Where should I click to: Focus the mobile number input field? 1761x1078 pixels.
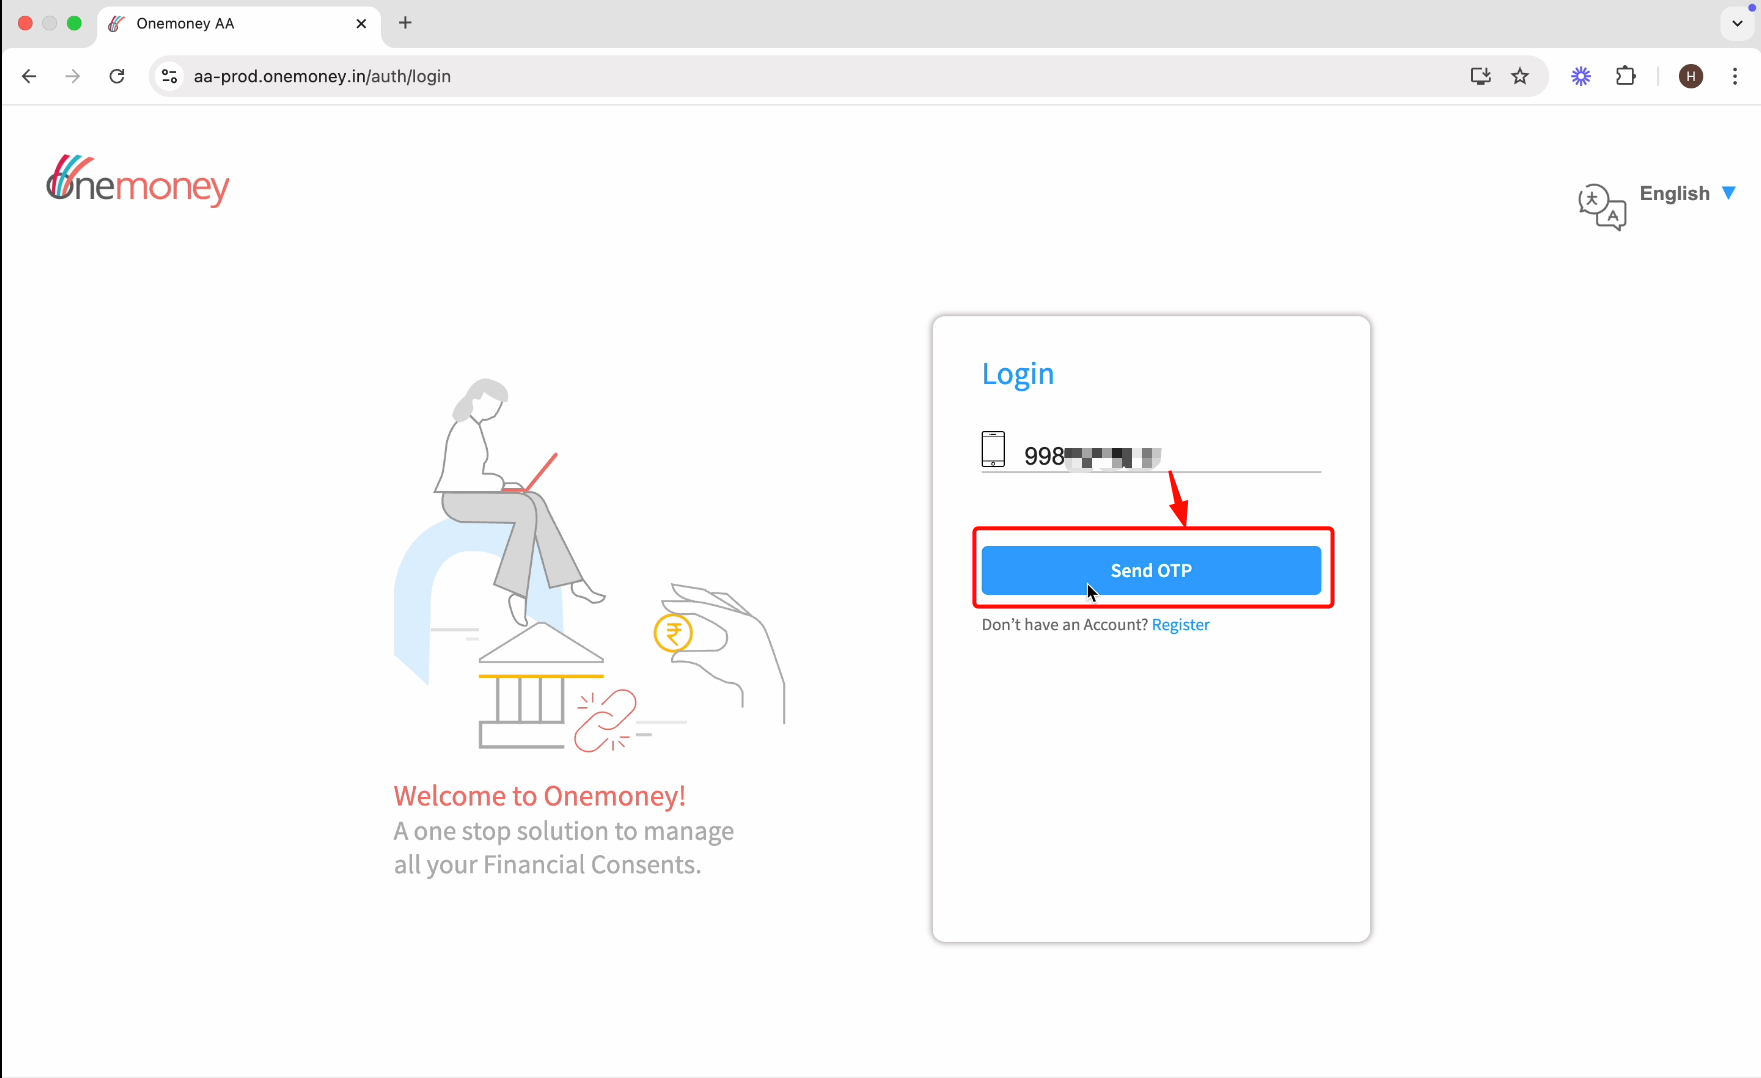point(1171,456)
